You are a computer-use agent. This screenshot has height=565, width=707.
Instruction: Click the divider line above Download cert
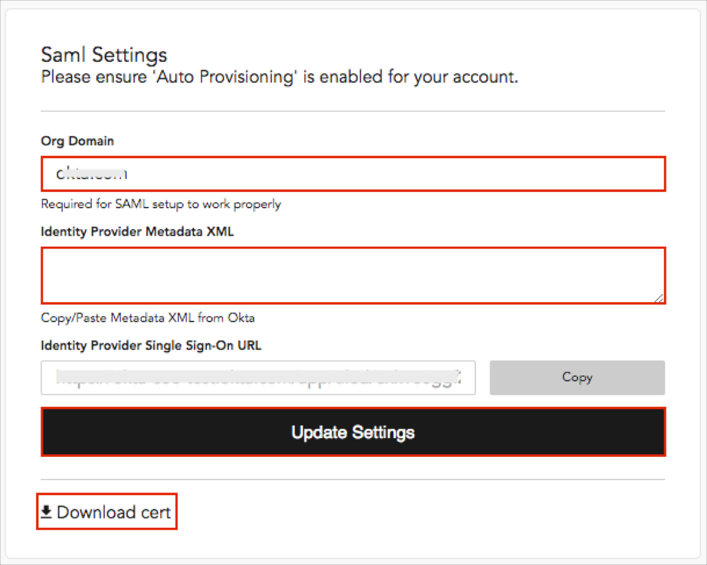click(352, 479)
